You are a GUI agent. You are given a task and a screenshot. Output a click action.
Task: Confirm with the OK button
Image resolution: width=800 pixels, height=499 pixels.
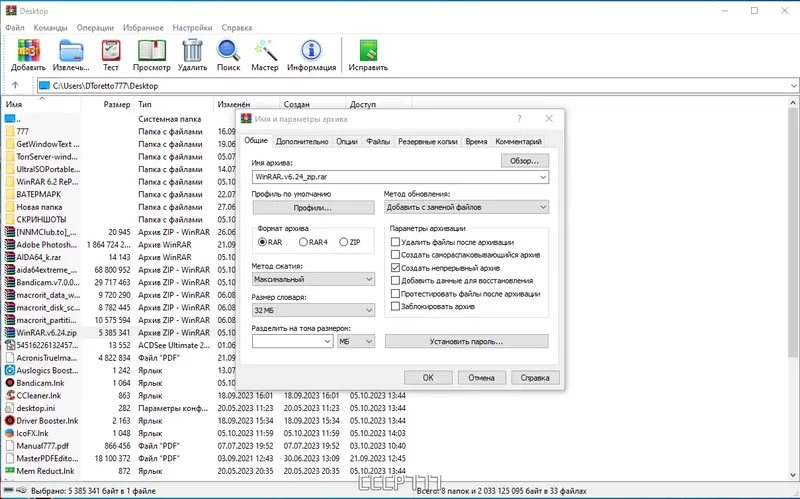pos(428,378)
